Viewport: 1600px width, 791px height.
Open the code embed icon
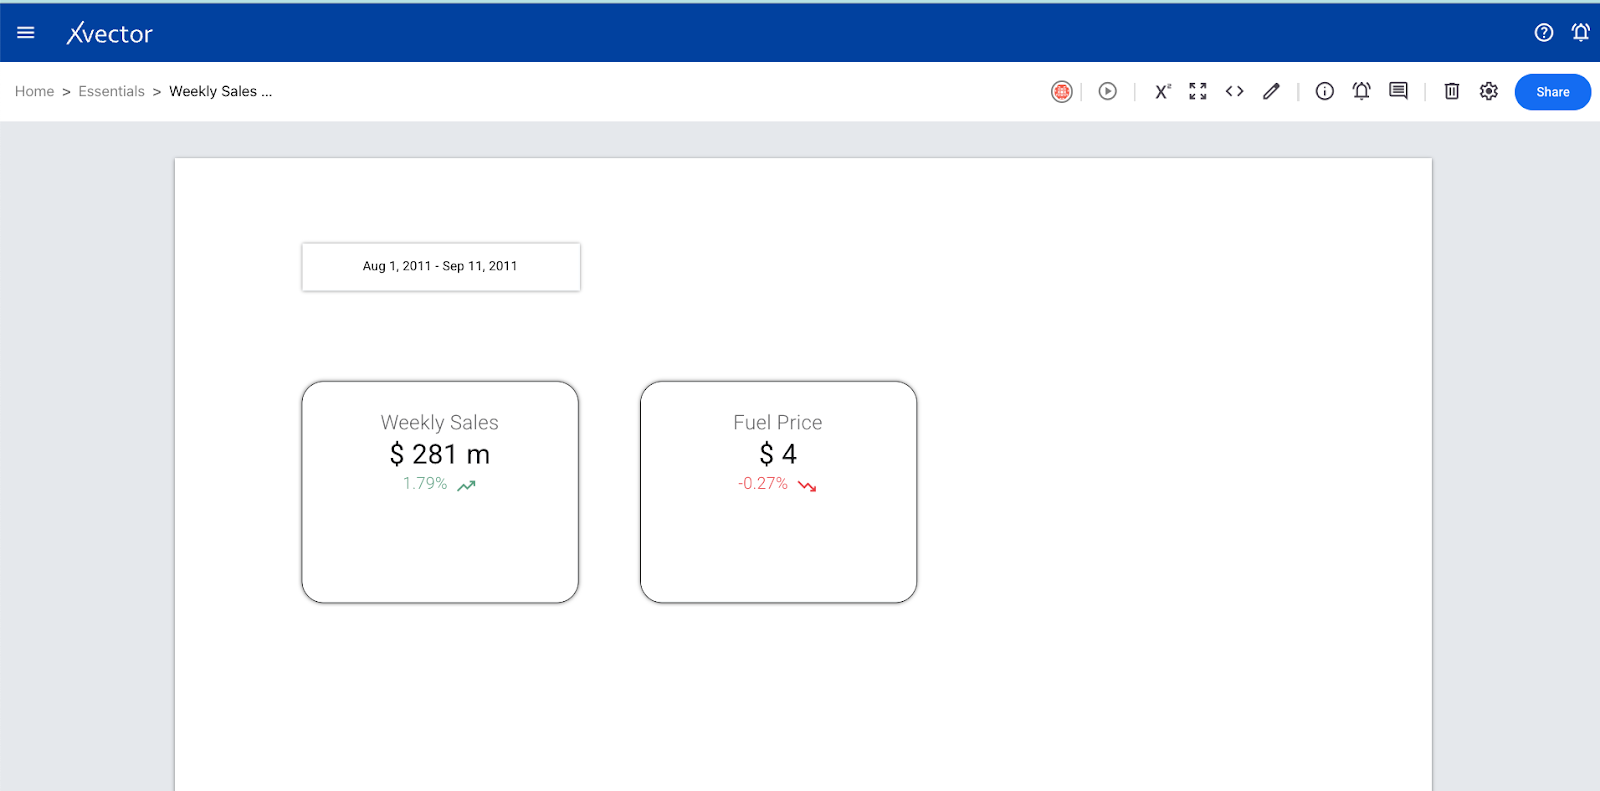[x=1234, y=92]
